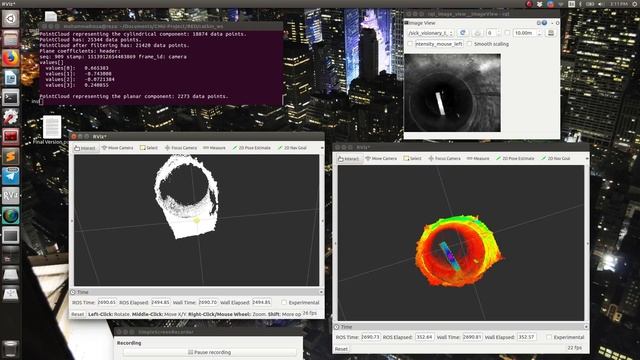Click ROS Time field in right RViz
This screenshot has width=640, height=360.
click(371, 337)
